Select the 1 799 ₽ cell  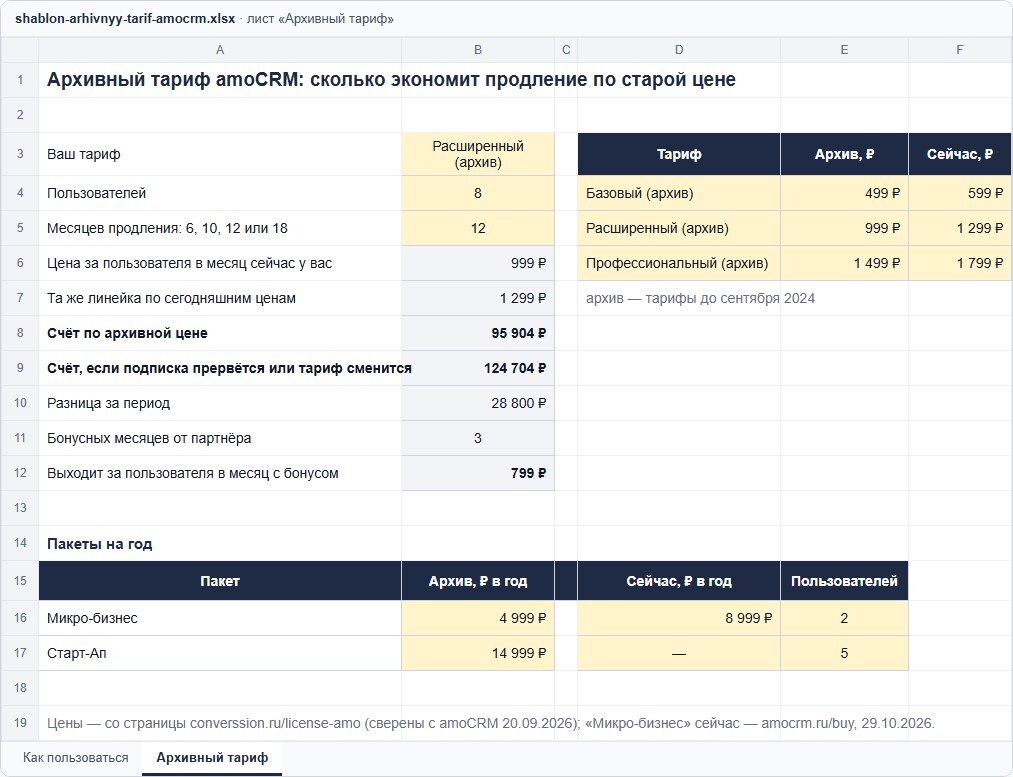tap(959, 263)
